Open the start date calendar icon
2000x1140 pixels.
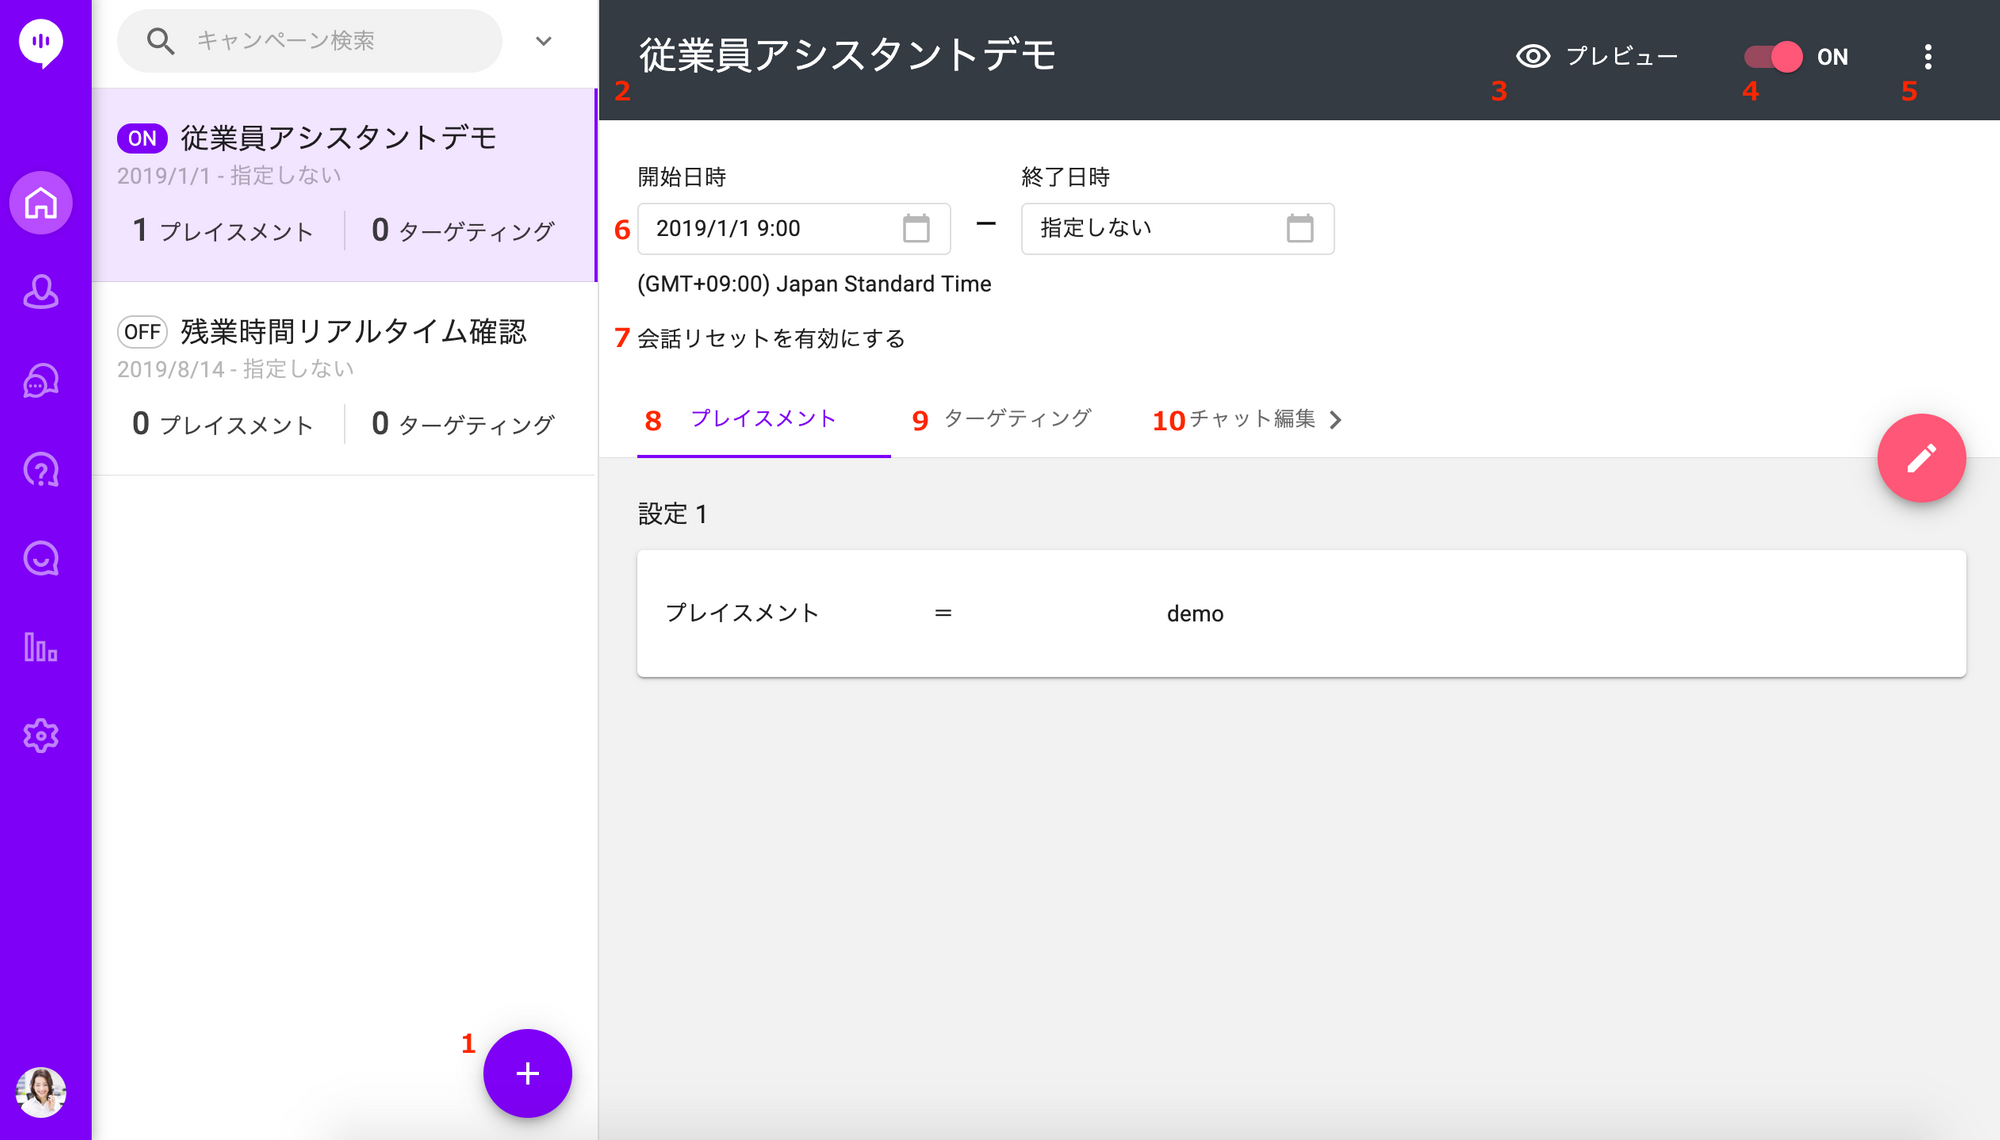916,228
